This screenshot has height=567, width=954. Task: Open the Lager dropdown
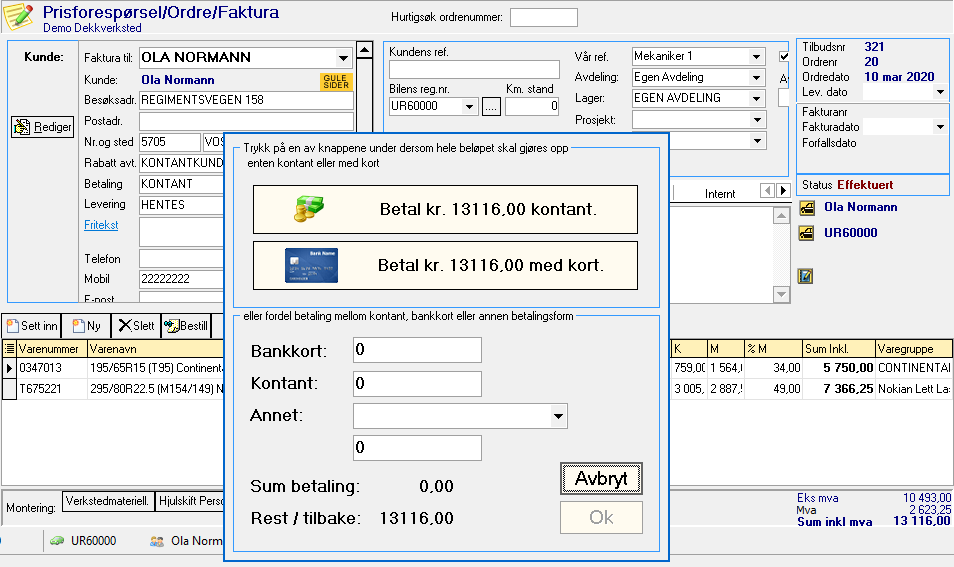(x=756, y=99)
